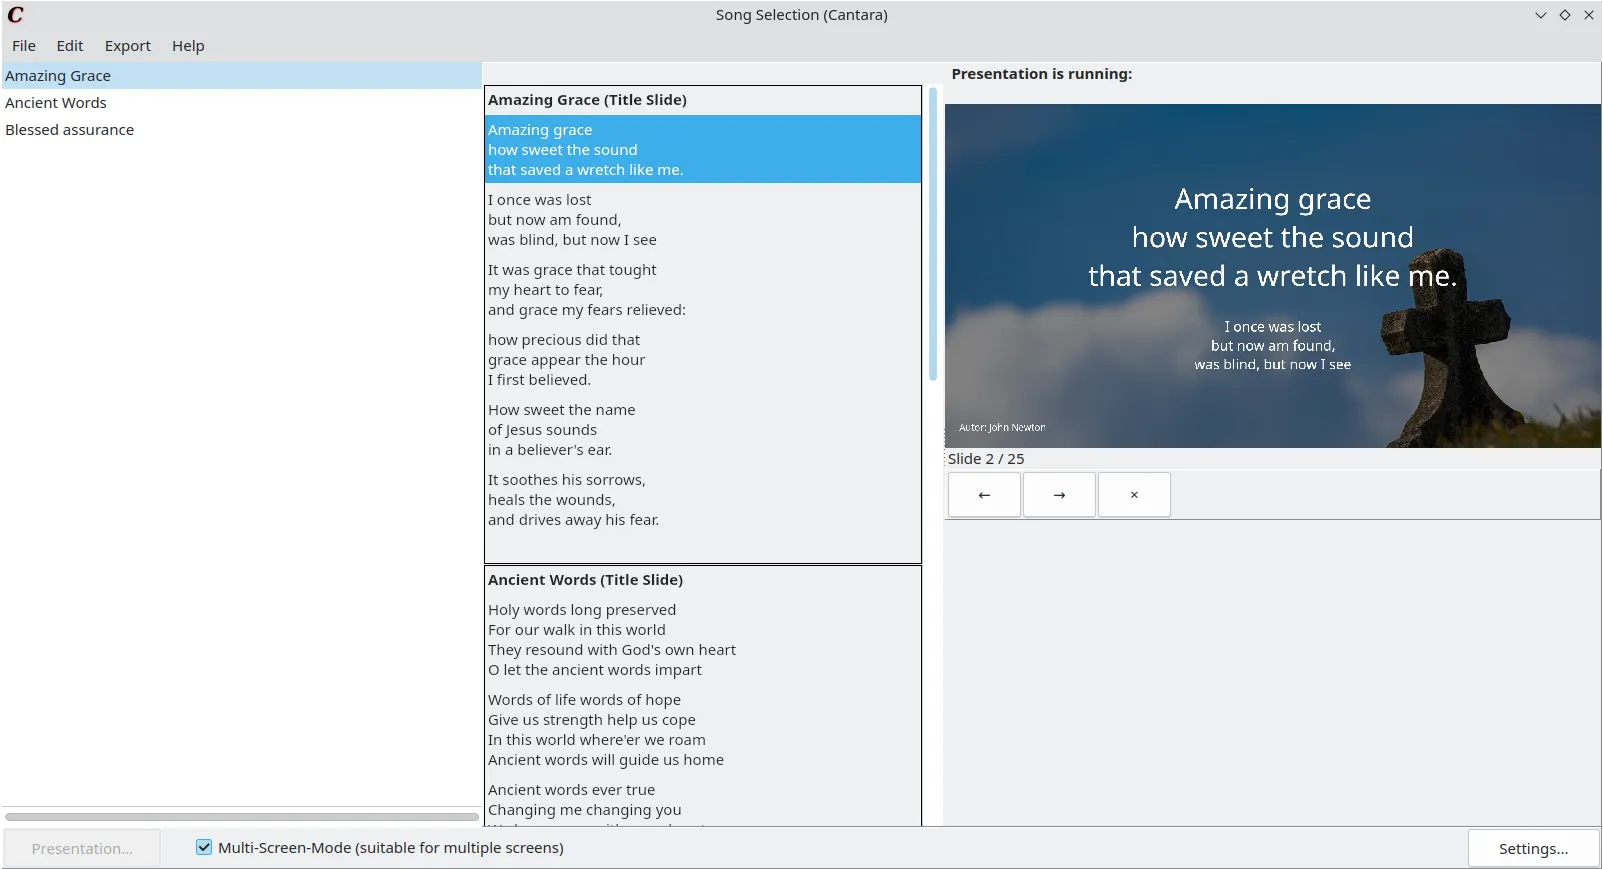Screen dimensions: 1603x869
Task: Click the Cantara app icon in title bar
Action: (x=15, y=15)
